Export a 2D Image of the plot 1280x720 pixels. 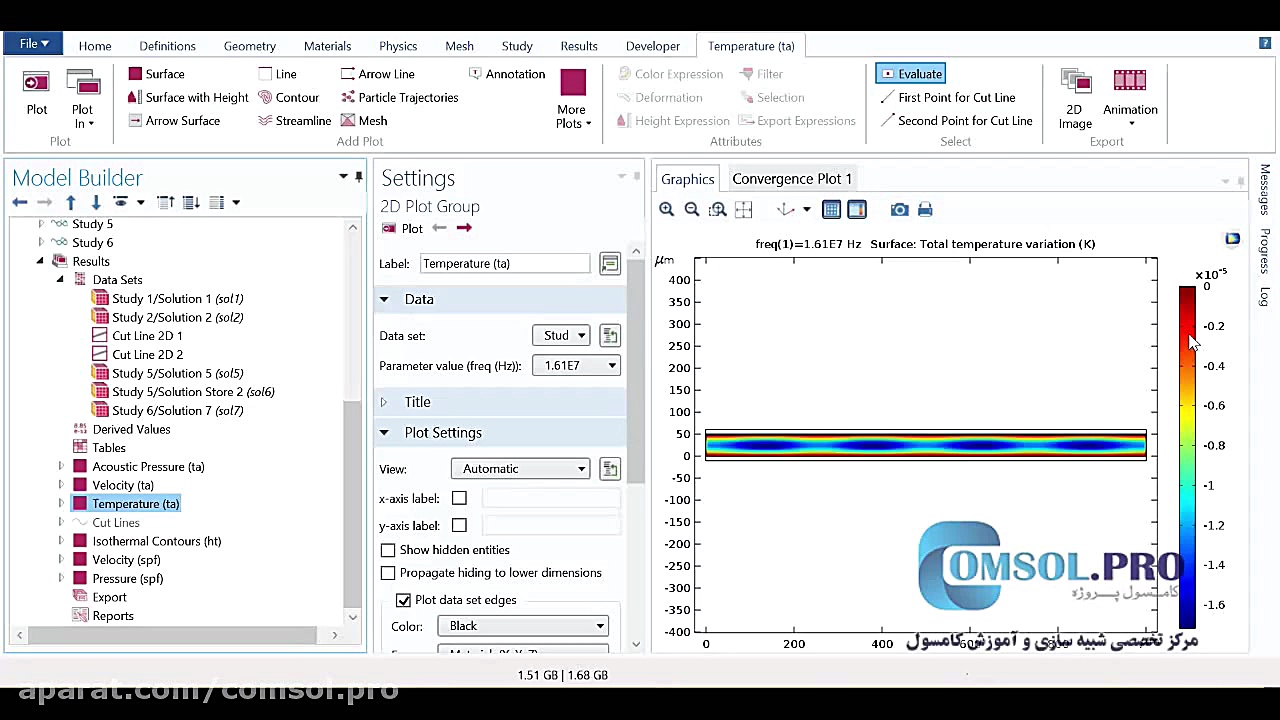[x=1075, y=98]
